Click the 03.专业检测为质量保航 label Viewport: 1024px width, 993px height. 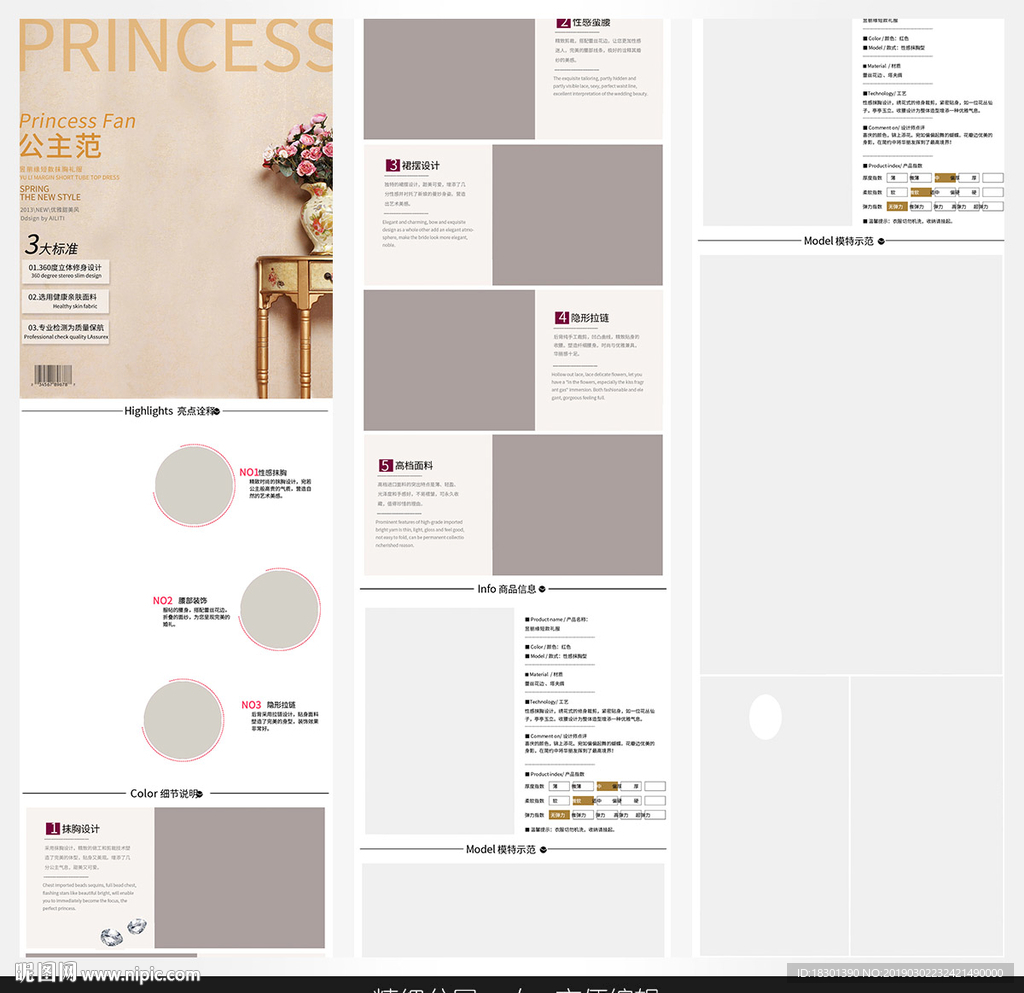point(66,330)
